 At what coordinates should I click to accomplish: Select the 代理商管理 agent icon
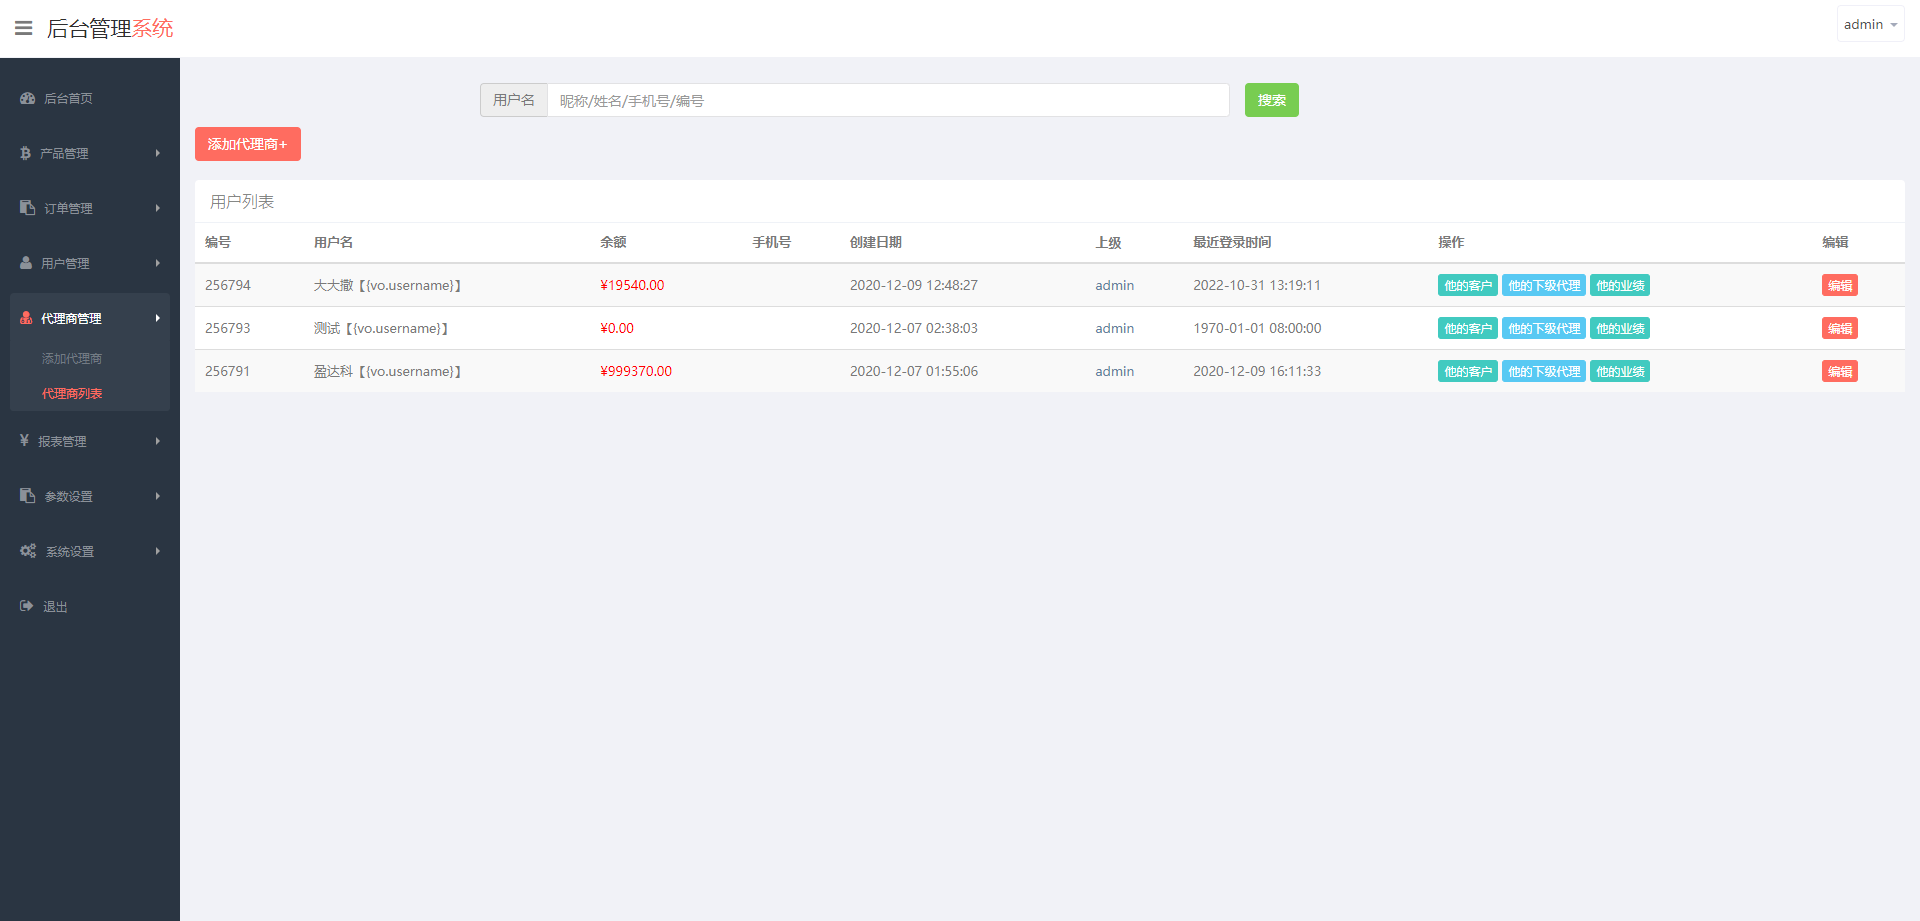point(25,317)
